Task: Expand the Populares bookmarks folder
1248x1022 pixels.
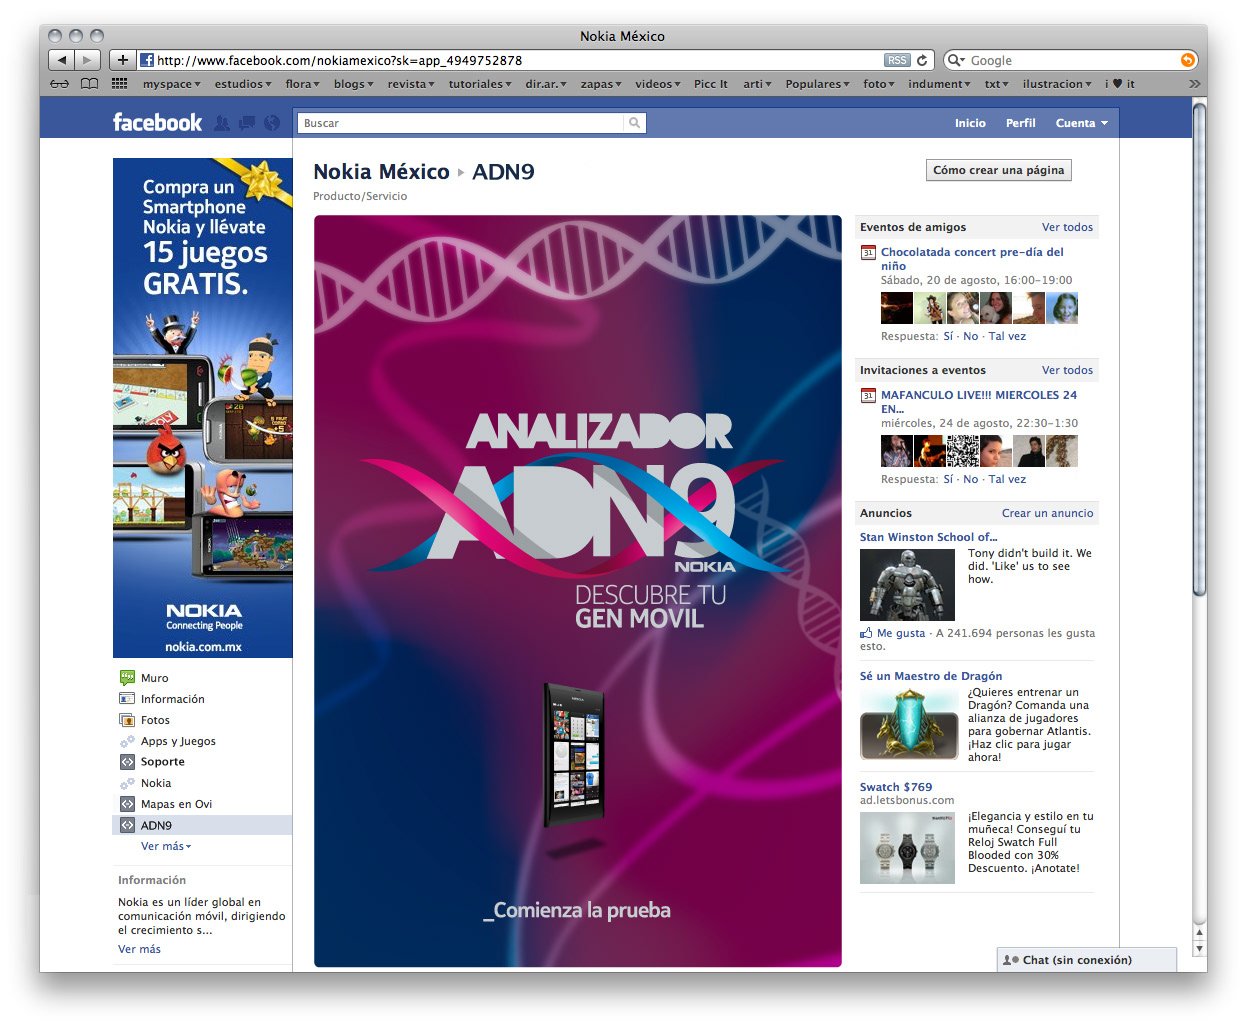Action: tap(817, 84)
